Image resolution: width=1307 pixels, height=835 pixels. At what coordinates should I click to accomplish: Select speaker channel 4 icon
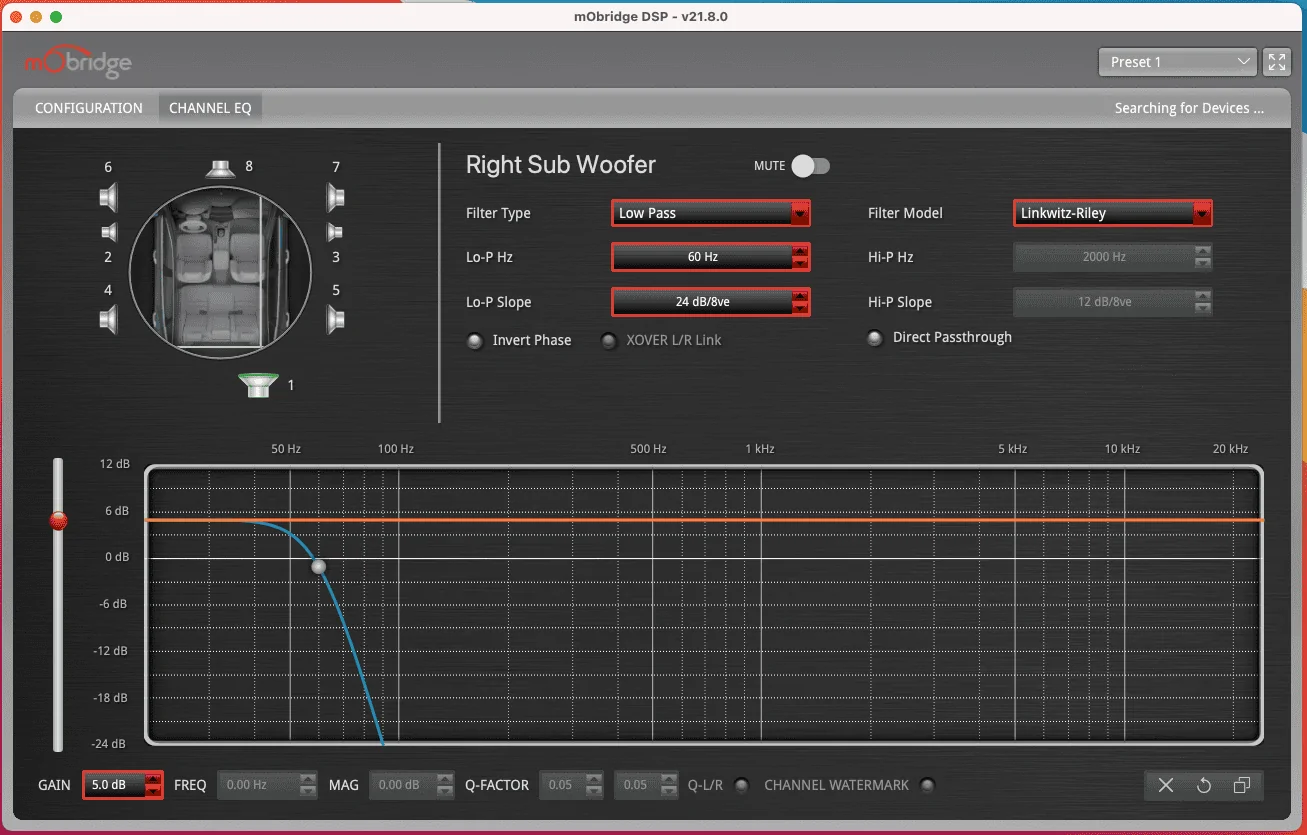coord(109,320)
